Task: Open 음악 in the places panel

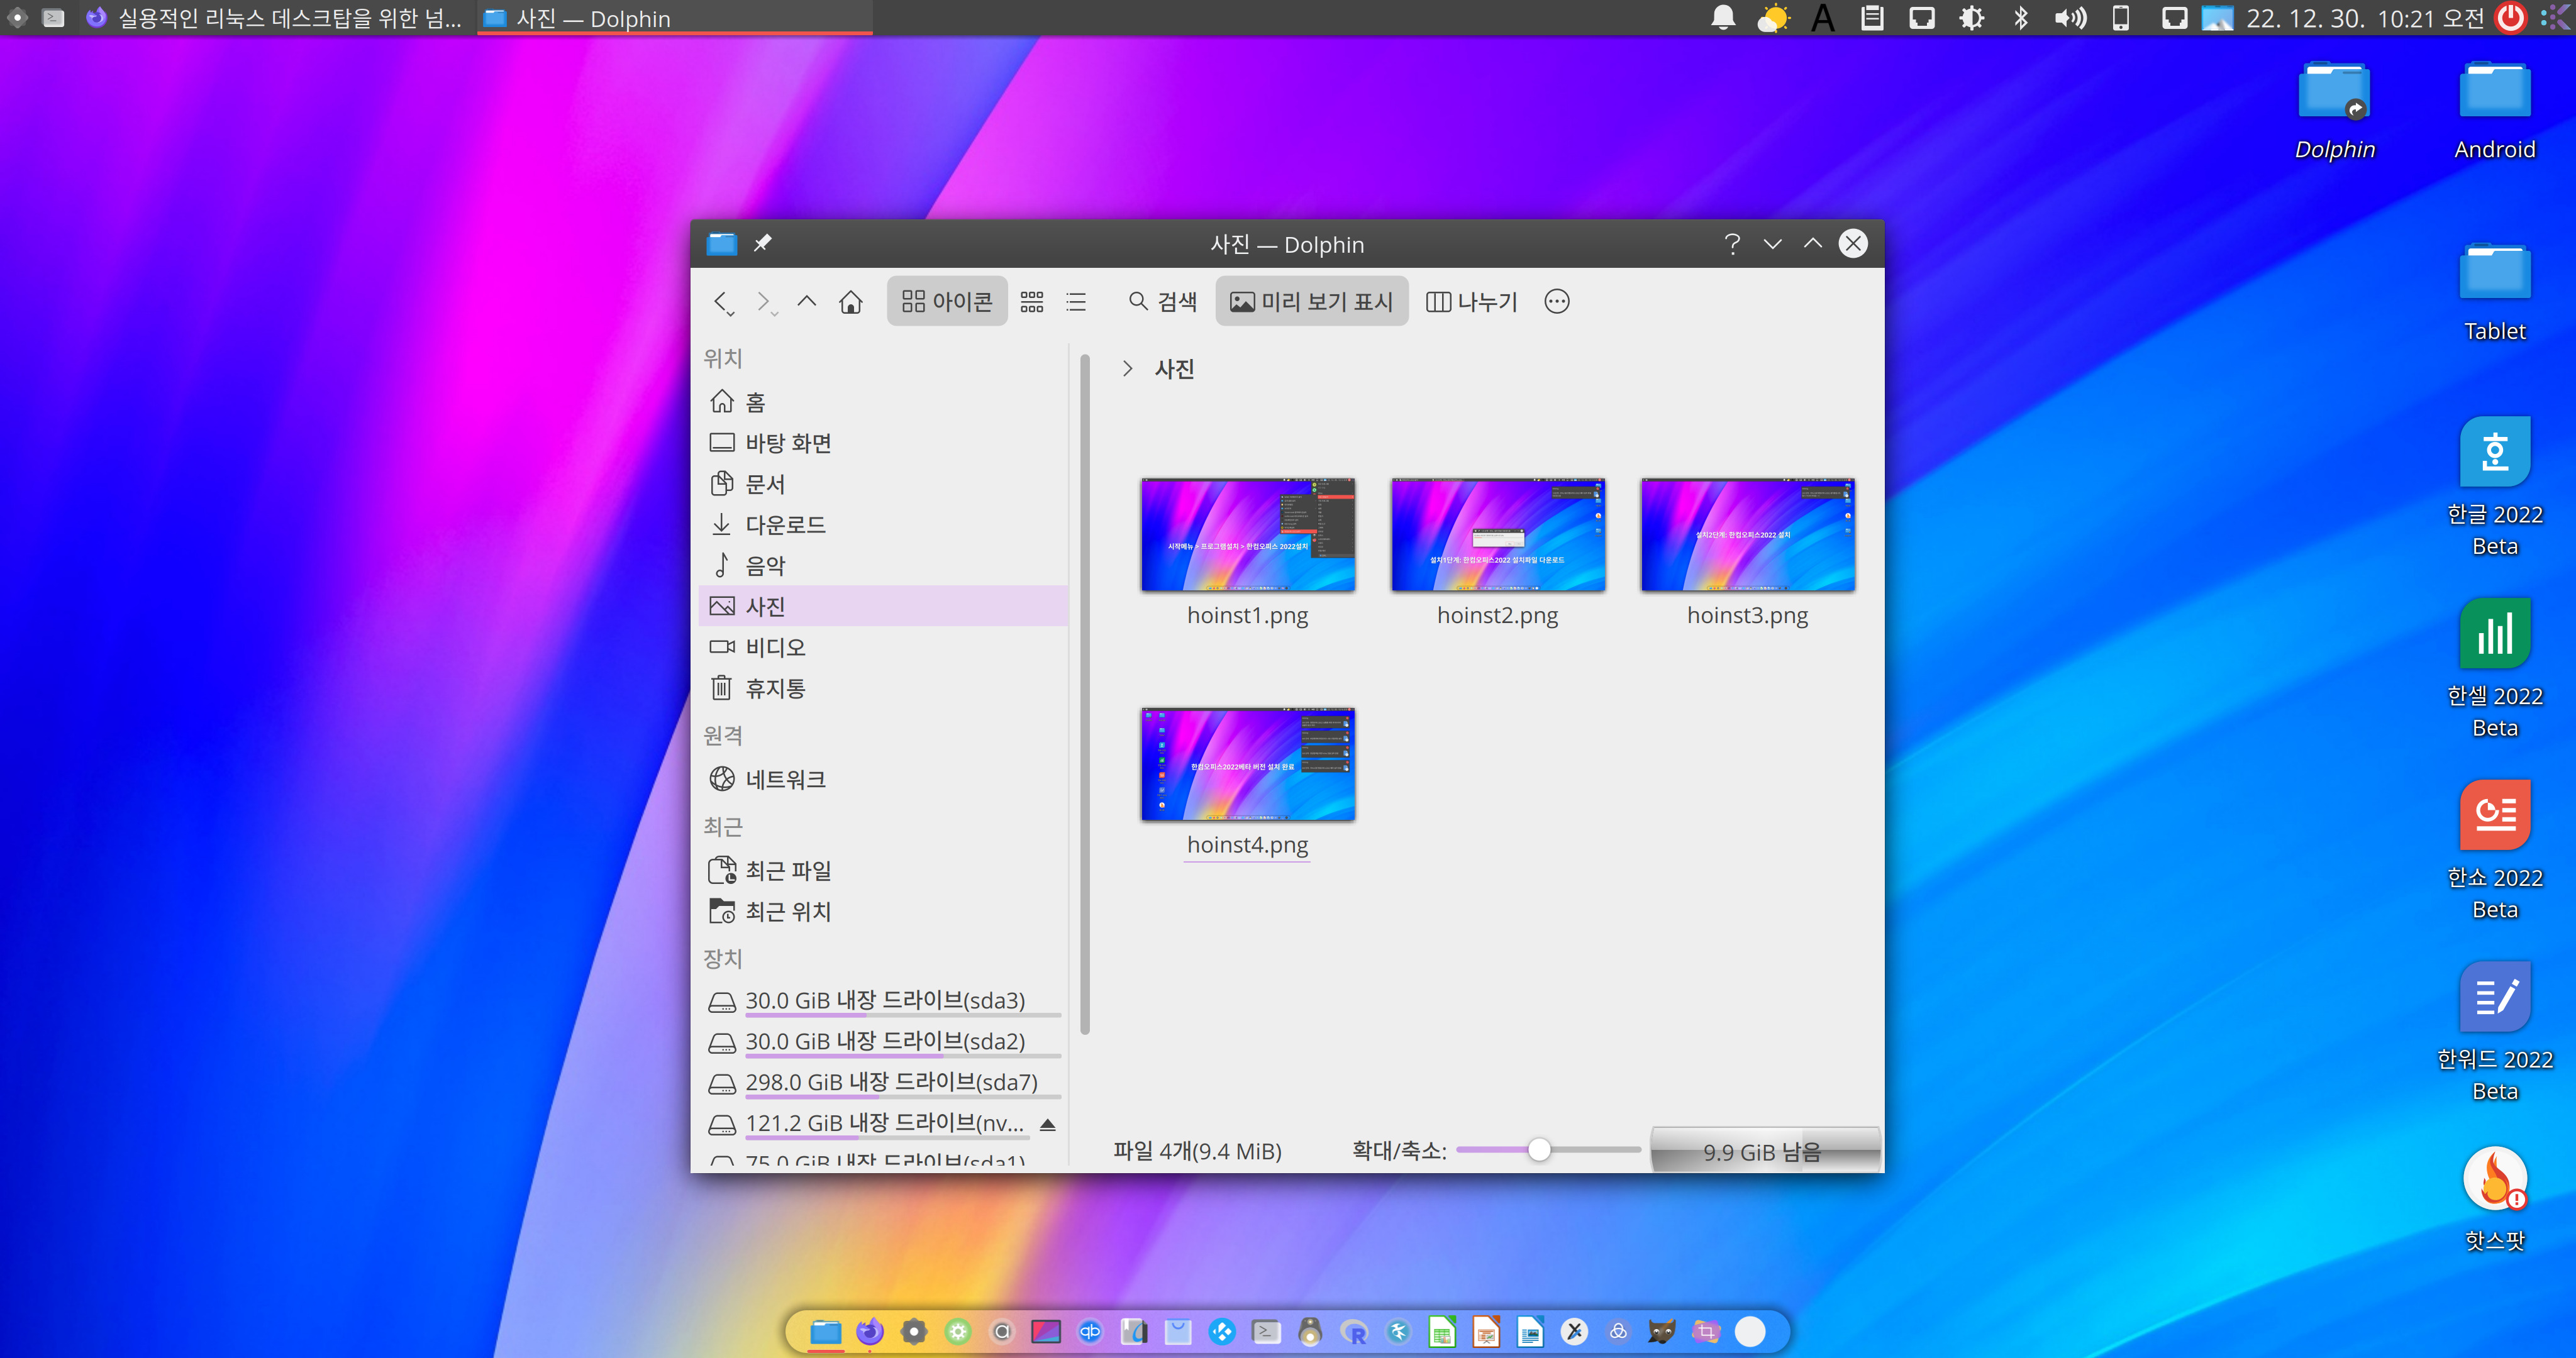Action: tap(883, 565)
